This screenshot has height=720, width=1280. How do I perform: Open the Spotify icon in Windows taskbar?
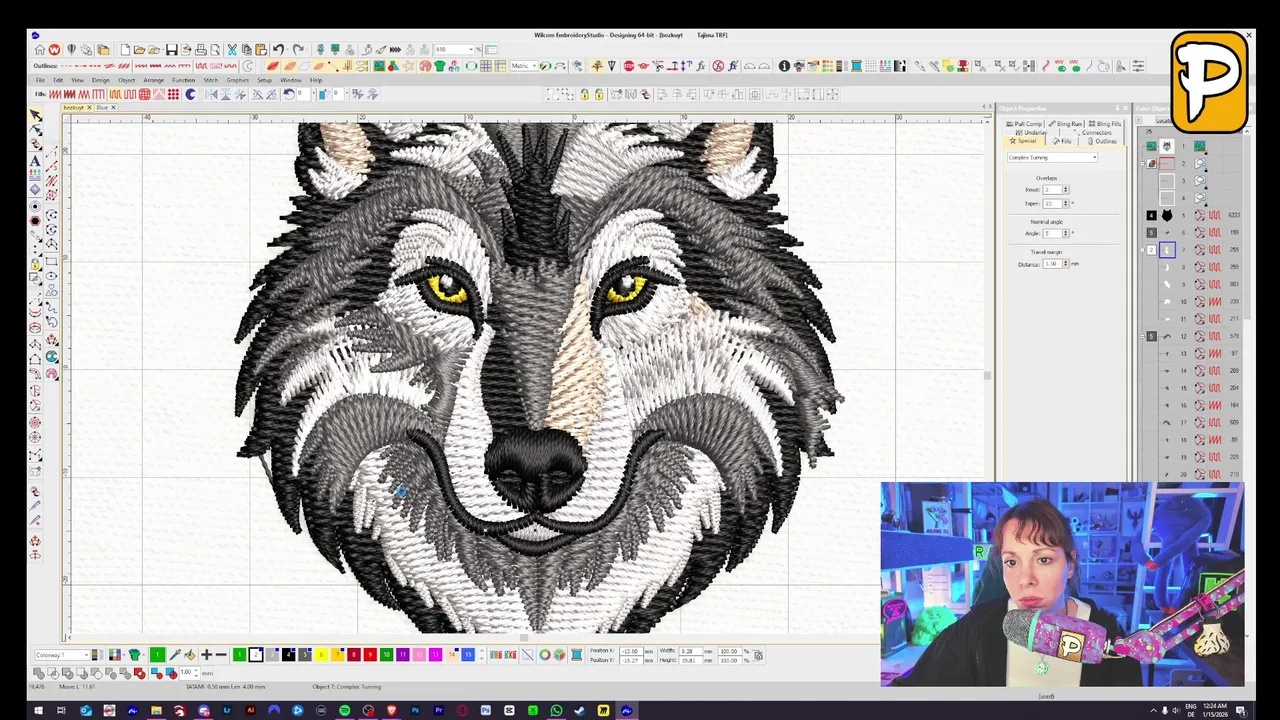(x=344, y=711)
